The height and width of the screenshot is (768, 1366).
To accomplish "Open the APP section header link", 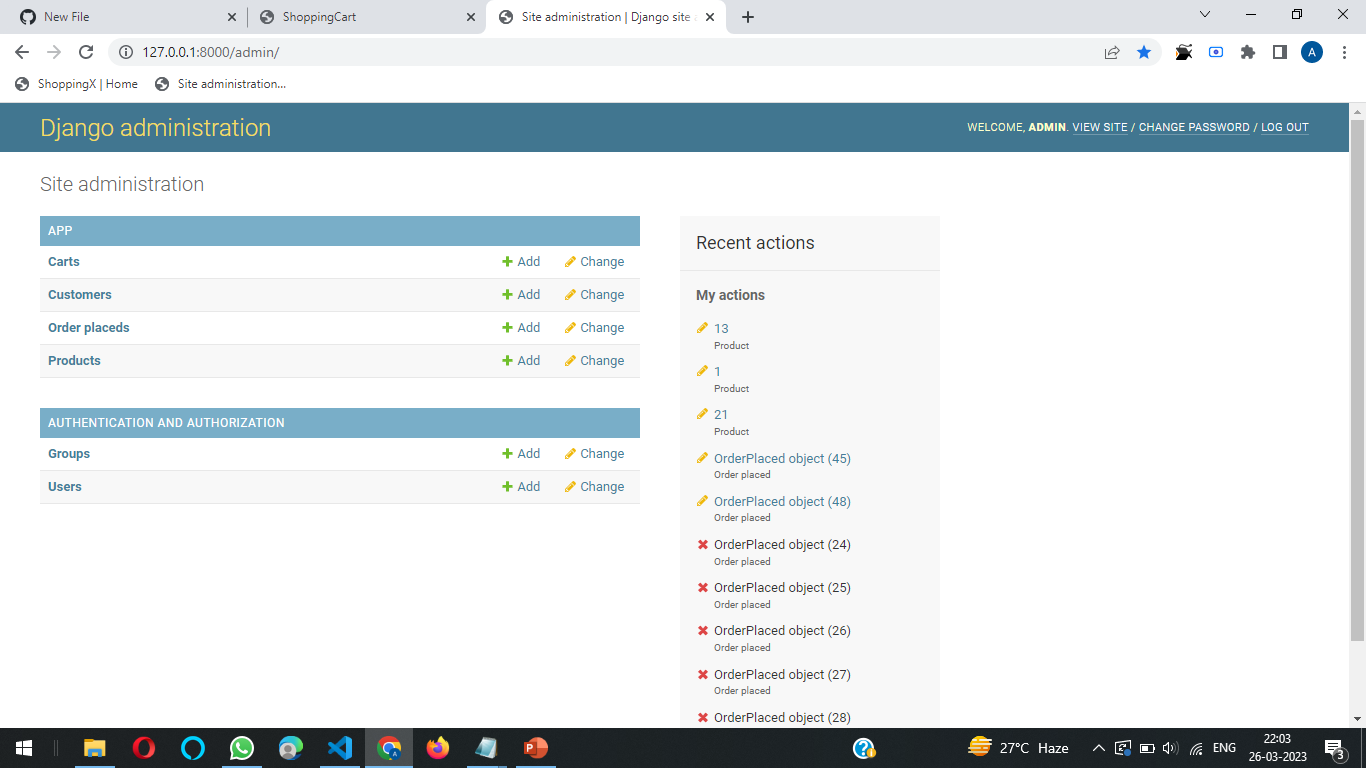I will tap(60, 231).
